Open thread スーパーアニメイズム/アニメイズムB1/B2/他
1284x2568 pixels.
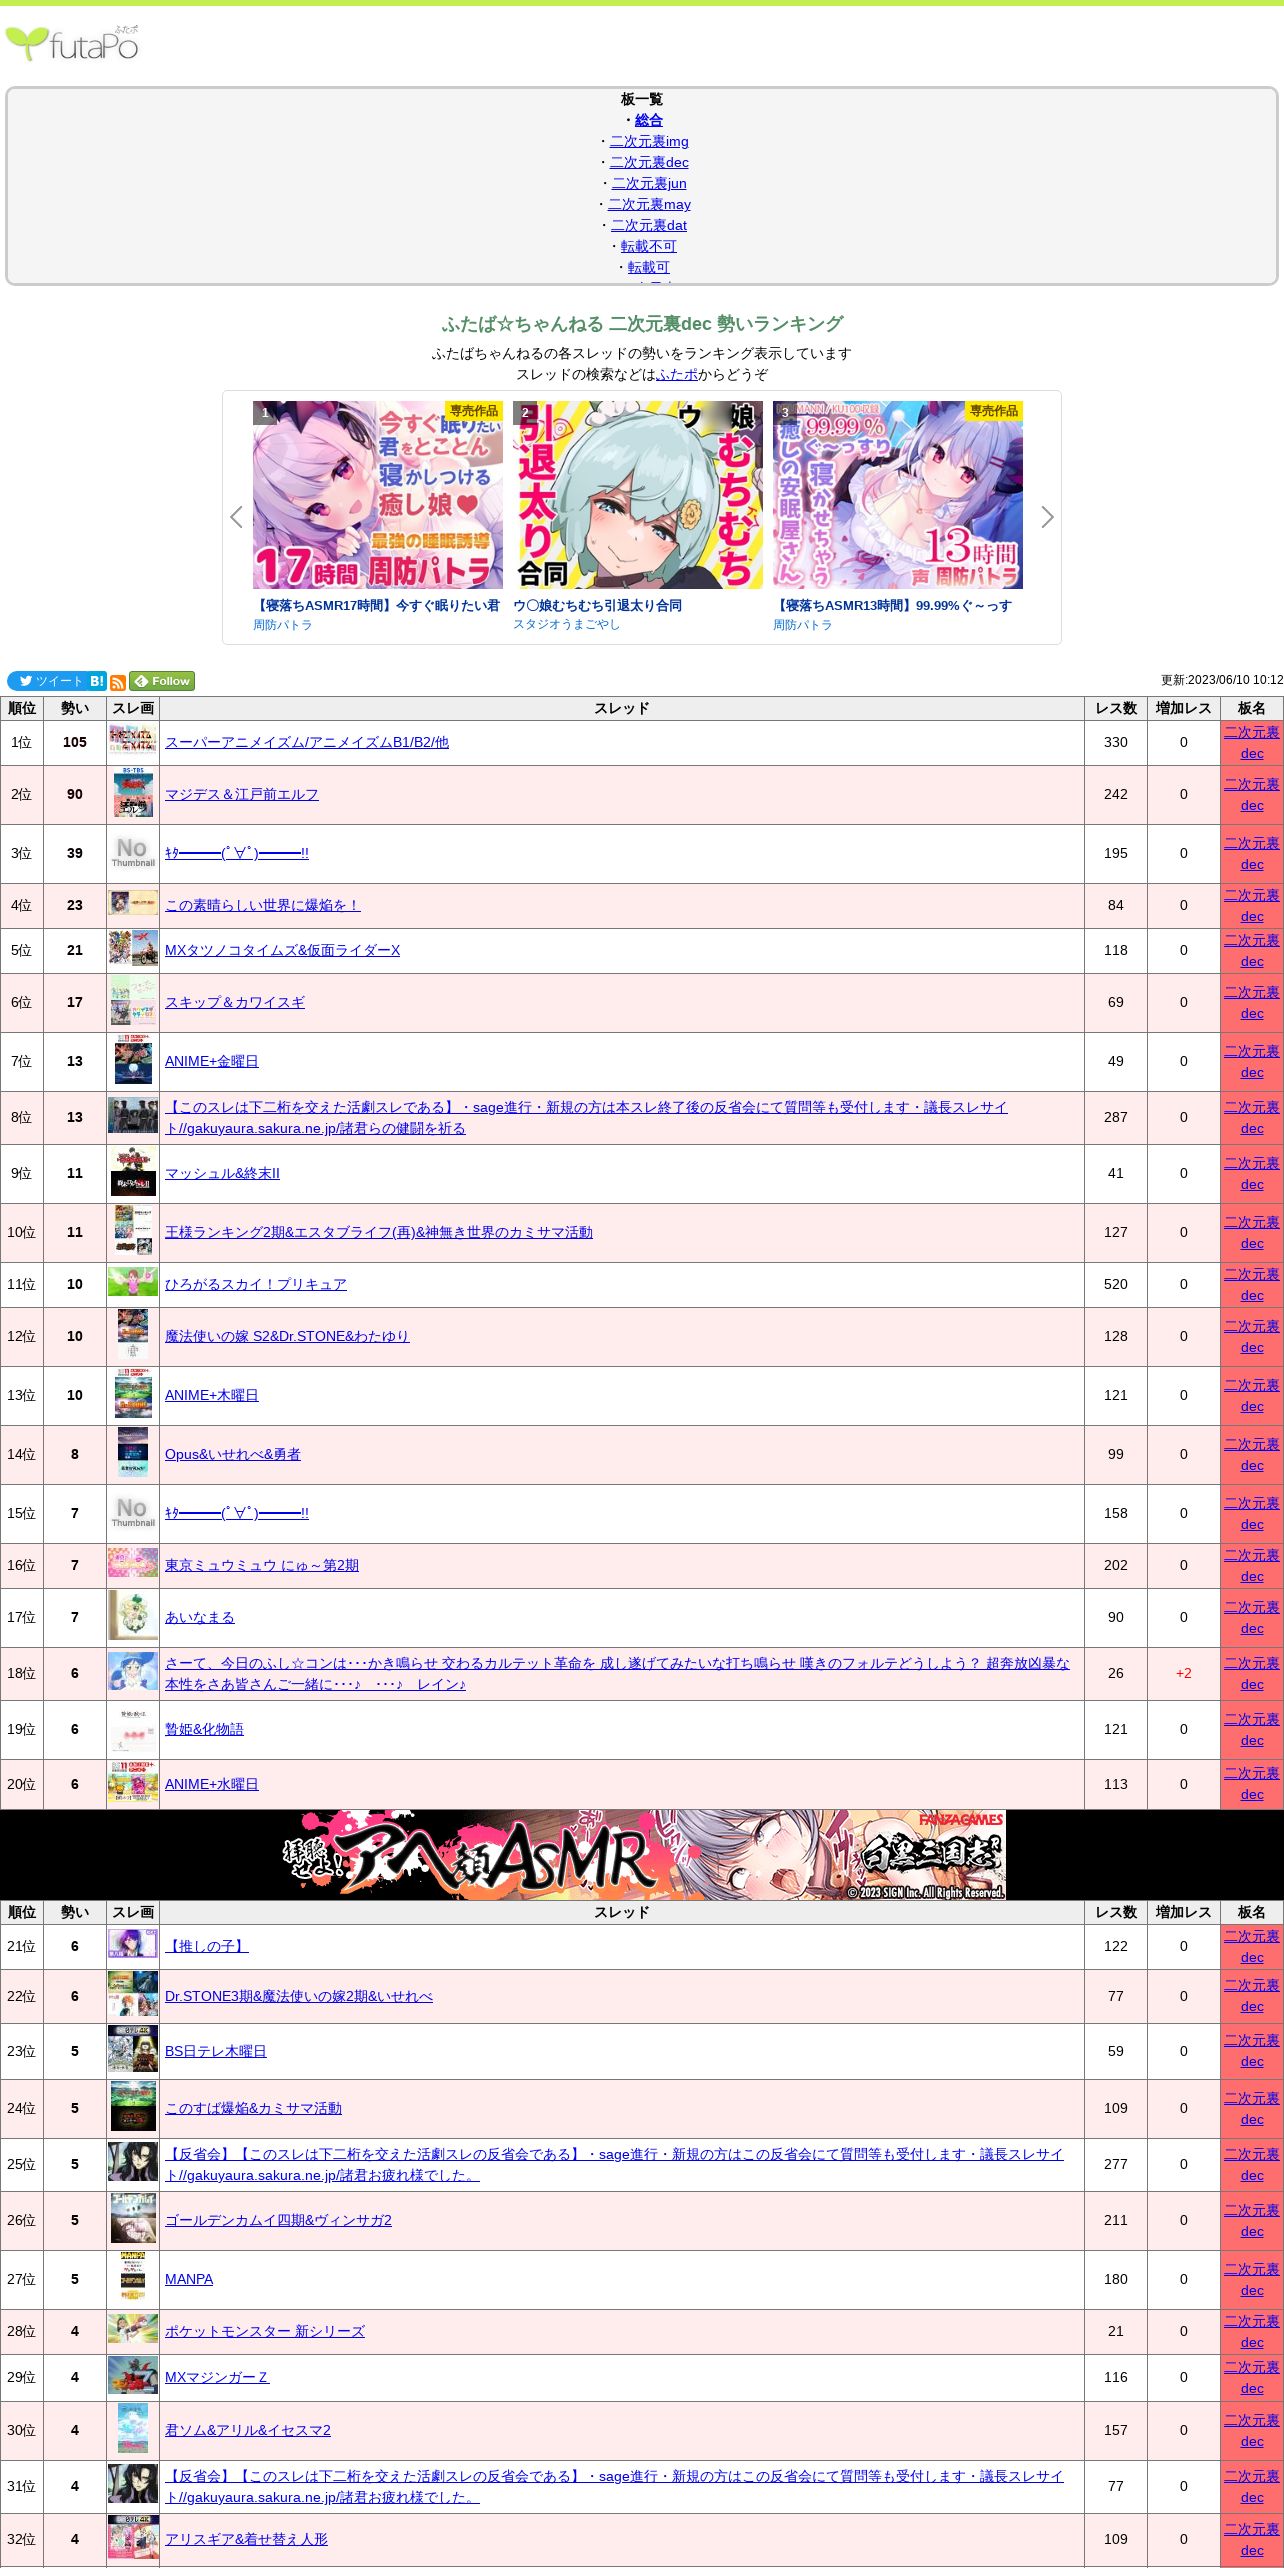[x=307, y=742]
